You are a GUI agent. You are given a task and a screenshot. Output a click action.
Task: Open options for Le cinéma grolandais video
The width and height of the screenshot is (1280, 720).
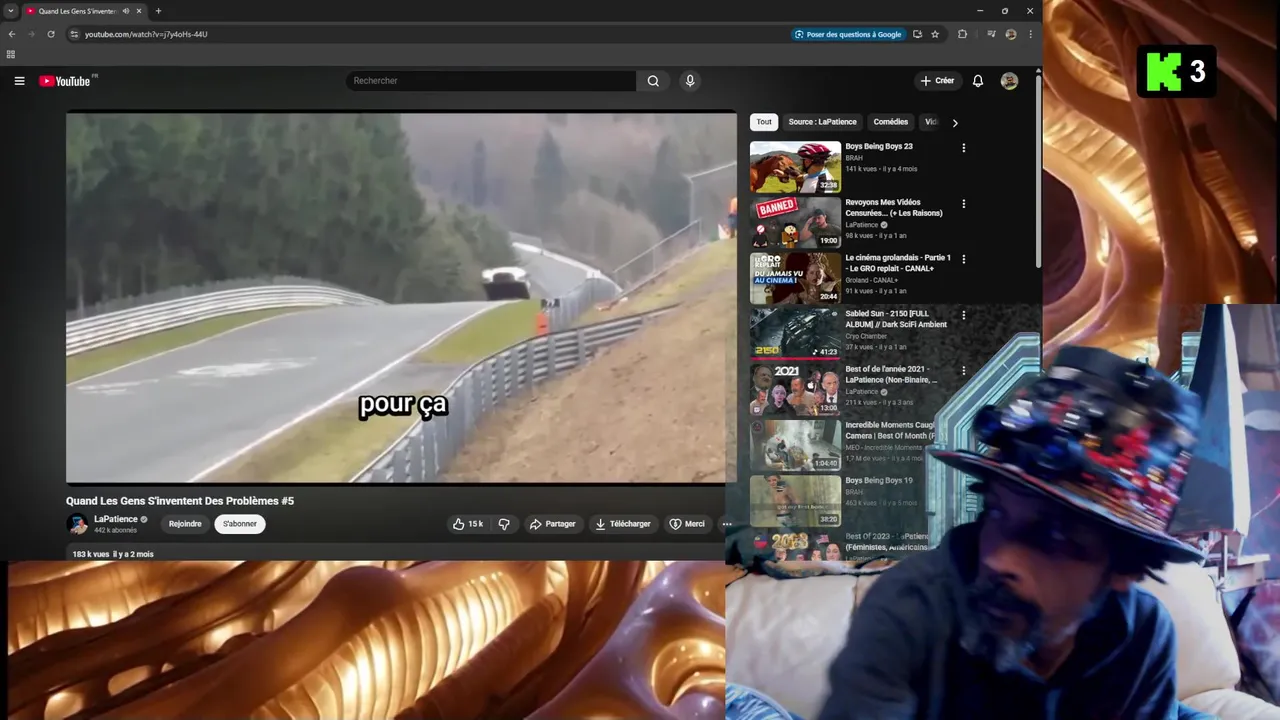coord(964,259)
